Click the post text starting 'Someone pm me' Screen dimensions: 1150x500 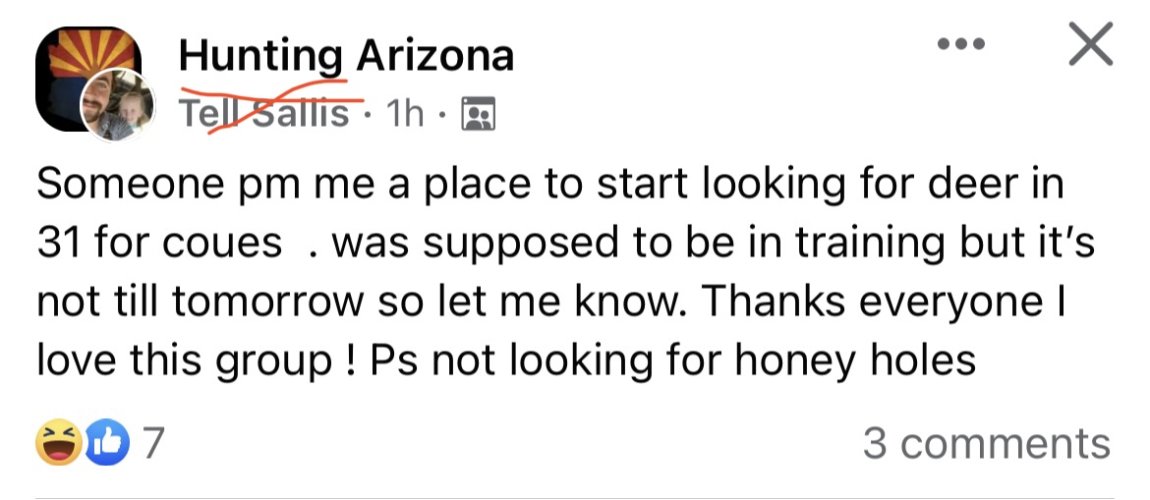click(566, 273)
